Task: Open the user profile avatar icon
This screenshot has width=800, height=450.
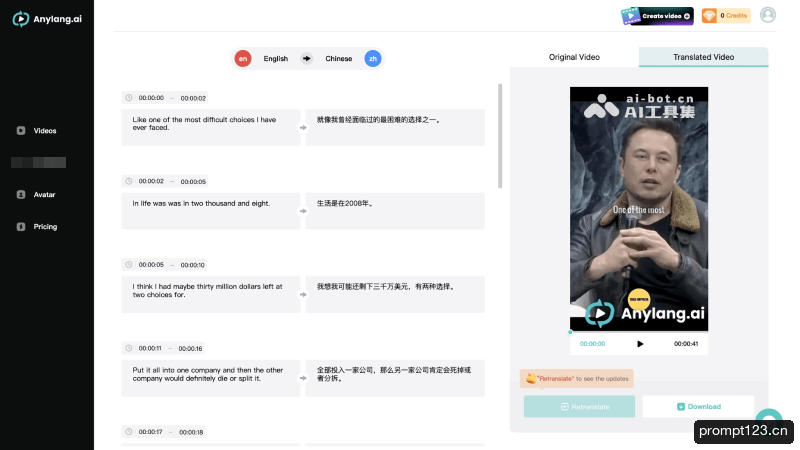Action: (x=767, y=15)
